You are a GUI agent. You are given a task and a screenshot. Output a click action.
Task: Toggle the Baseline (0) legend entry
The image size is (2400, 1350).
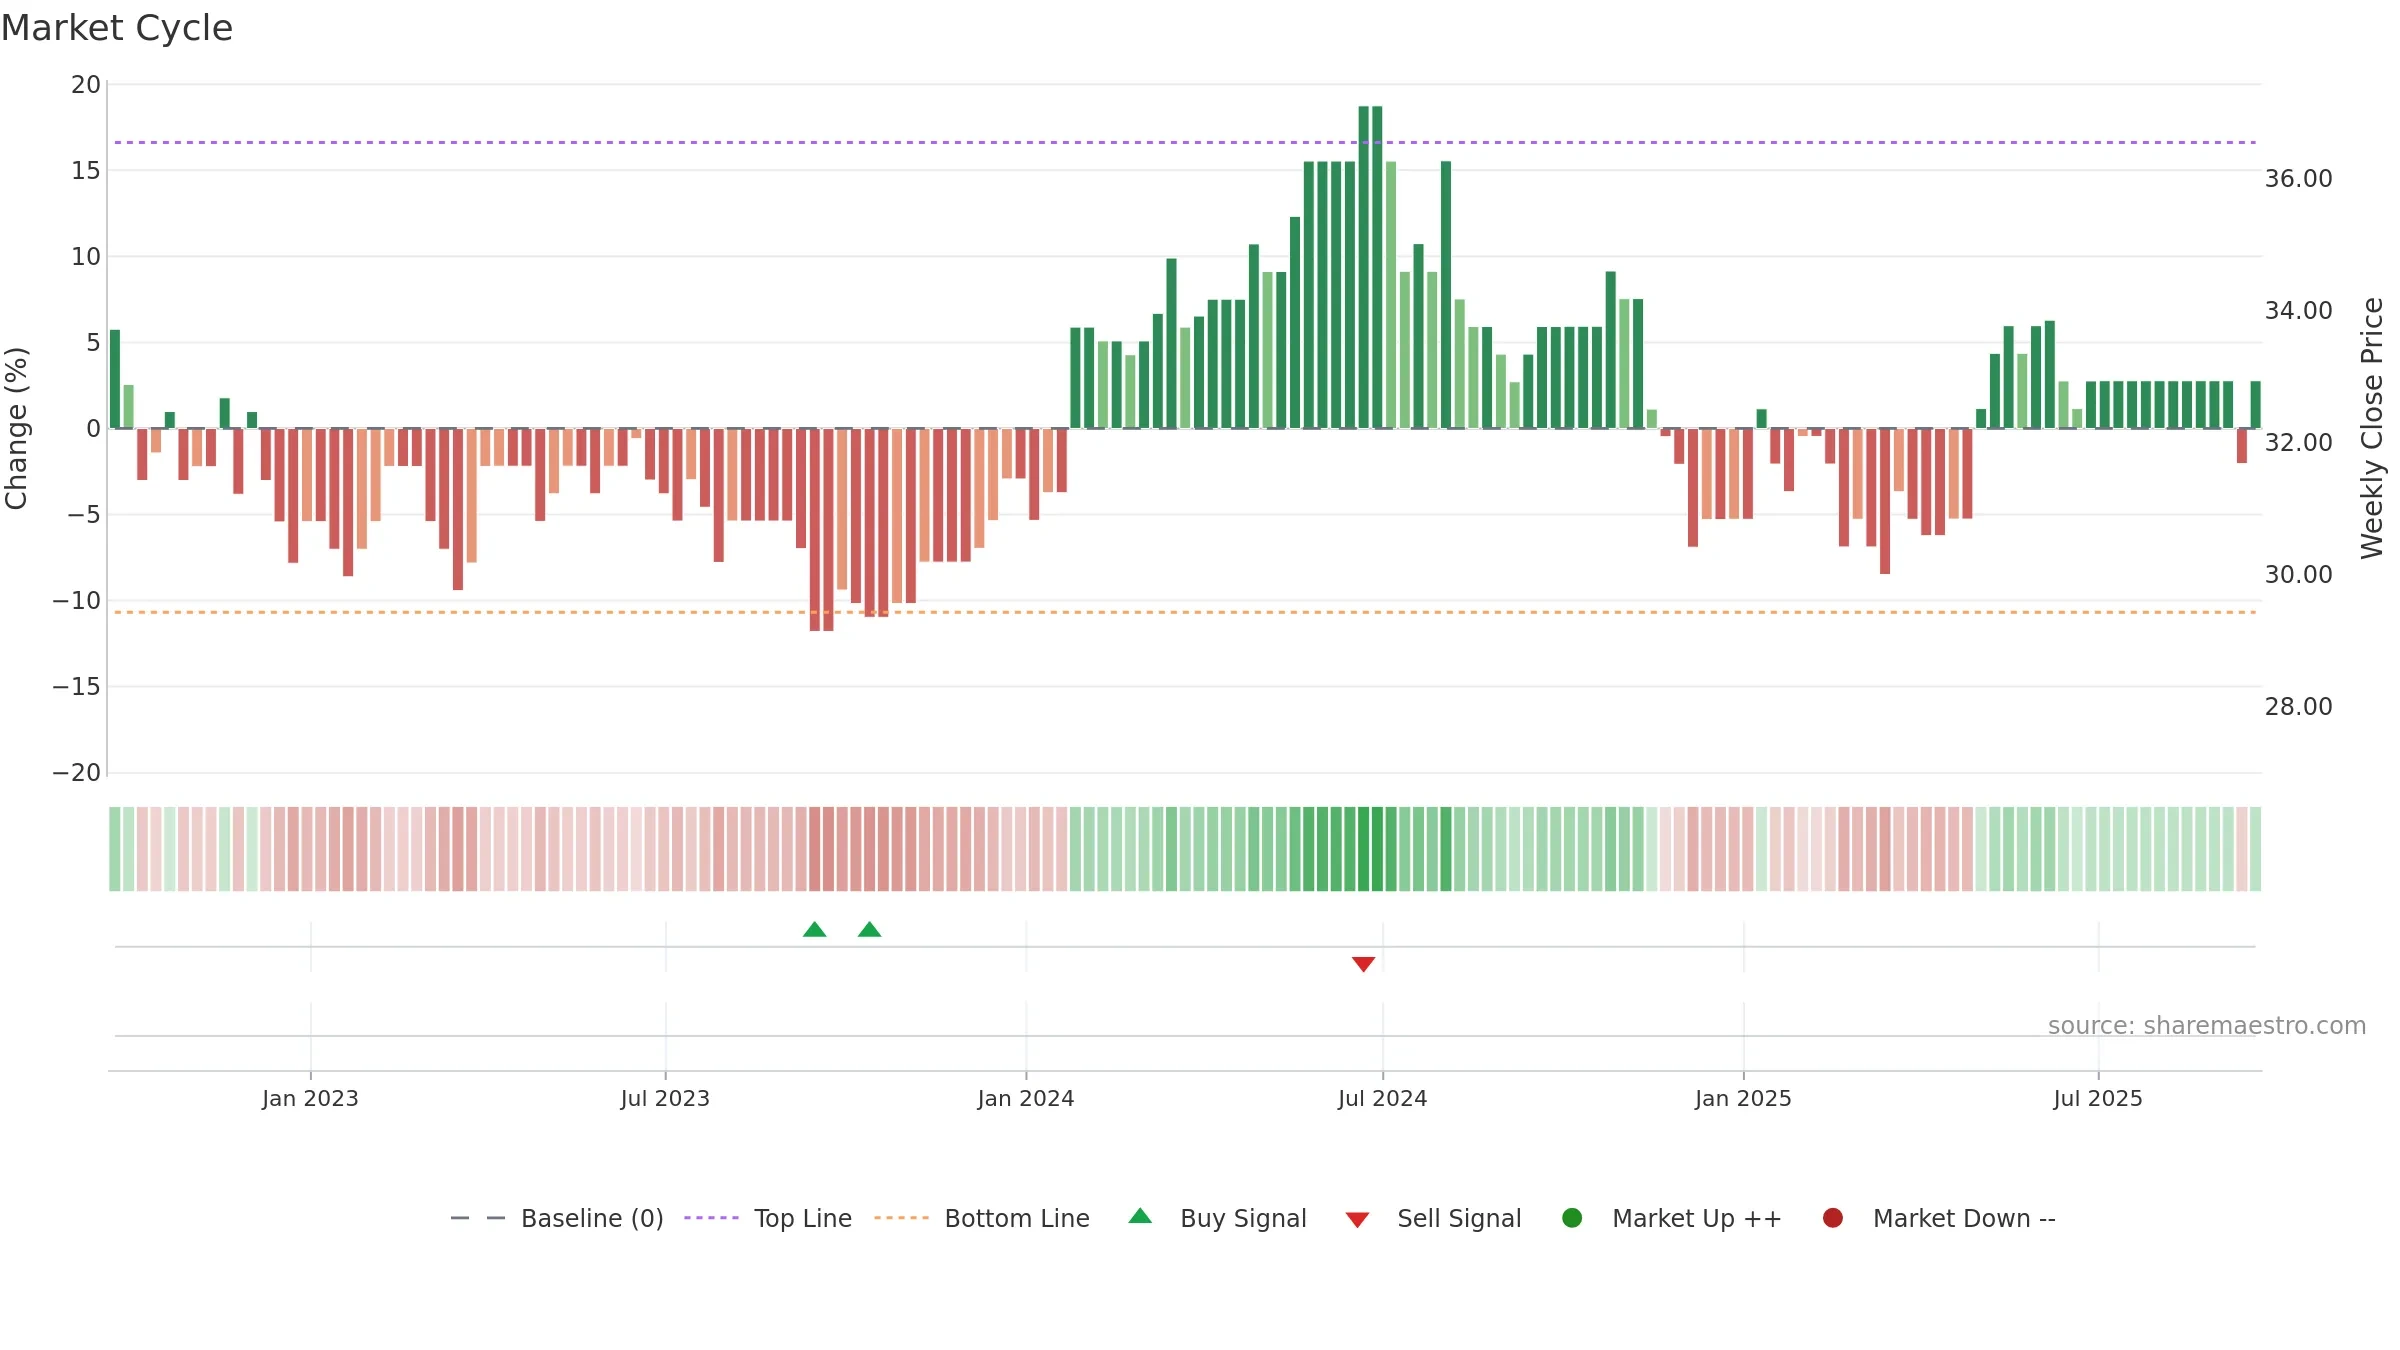[x=557, y=1218]
